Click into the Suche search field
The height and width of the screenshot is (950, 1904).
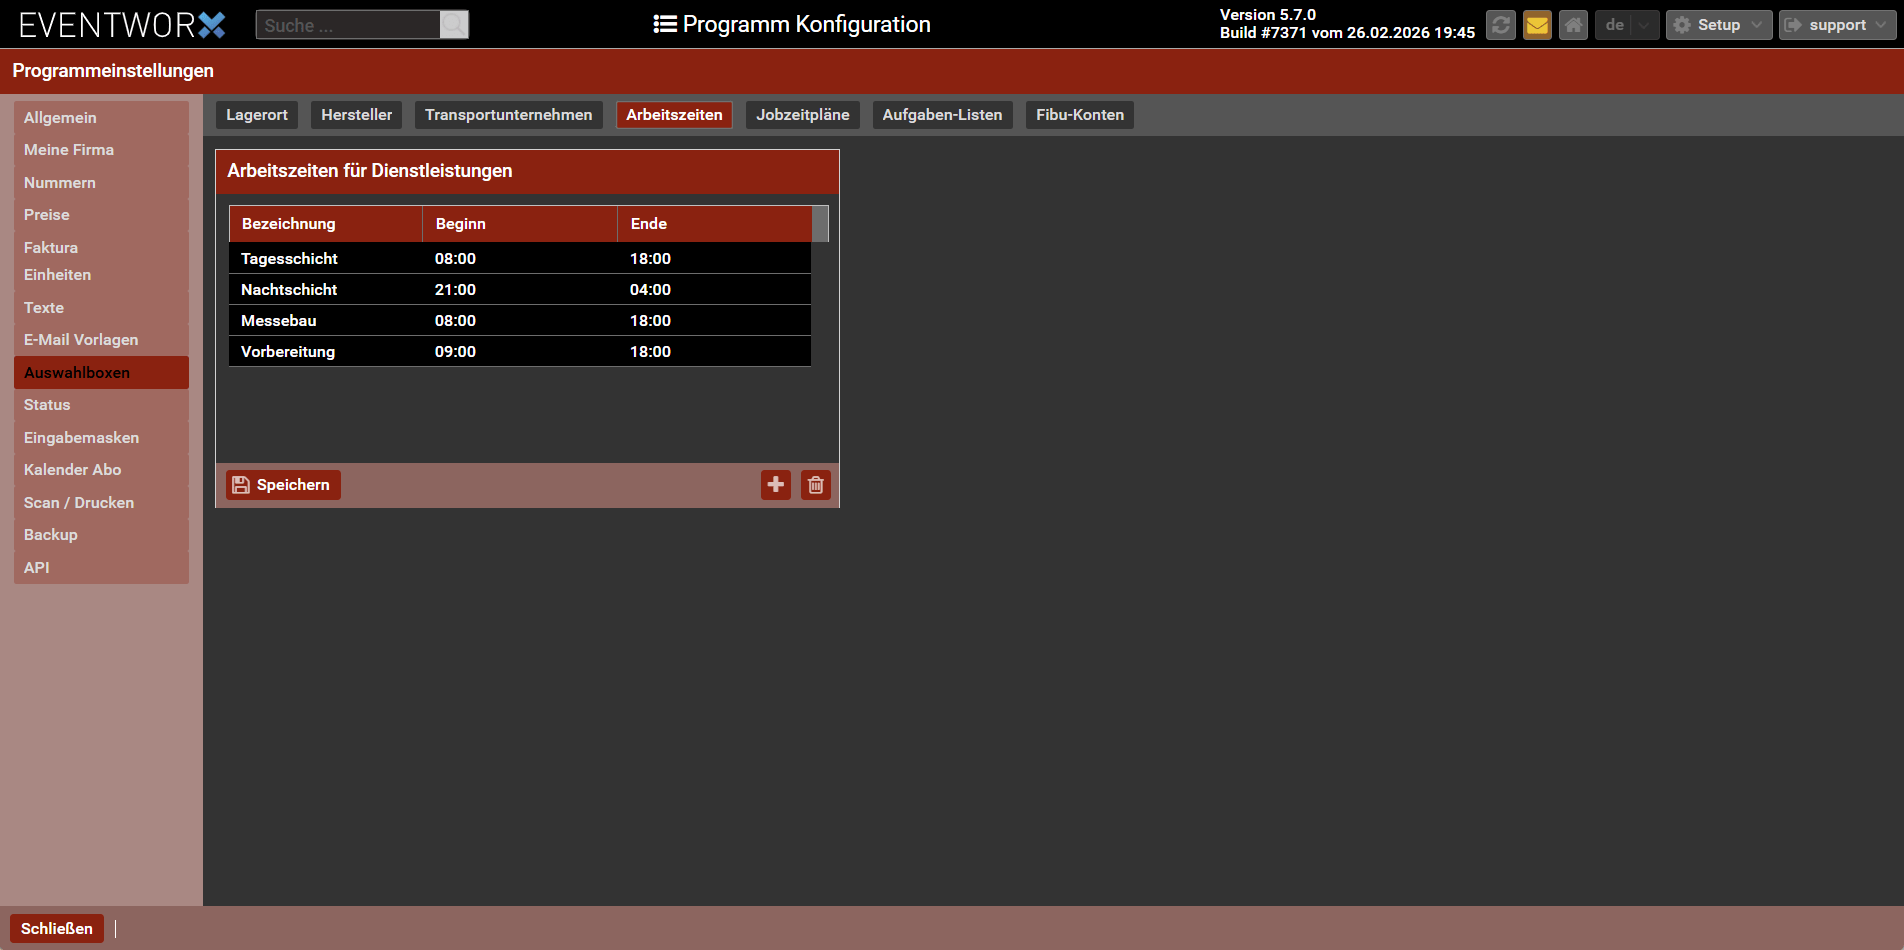[347, 25]
